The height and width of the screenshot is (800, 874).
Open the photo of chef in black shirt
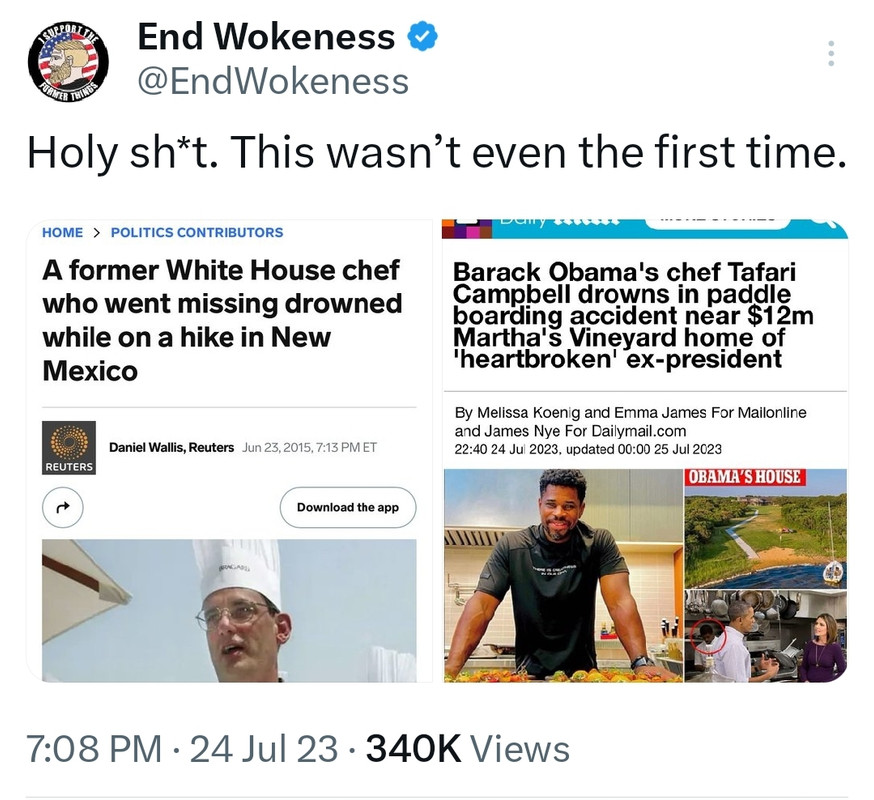point(564,575)
